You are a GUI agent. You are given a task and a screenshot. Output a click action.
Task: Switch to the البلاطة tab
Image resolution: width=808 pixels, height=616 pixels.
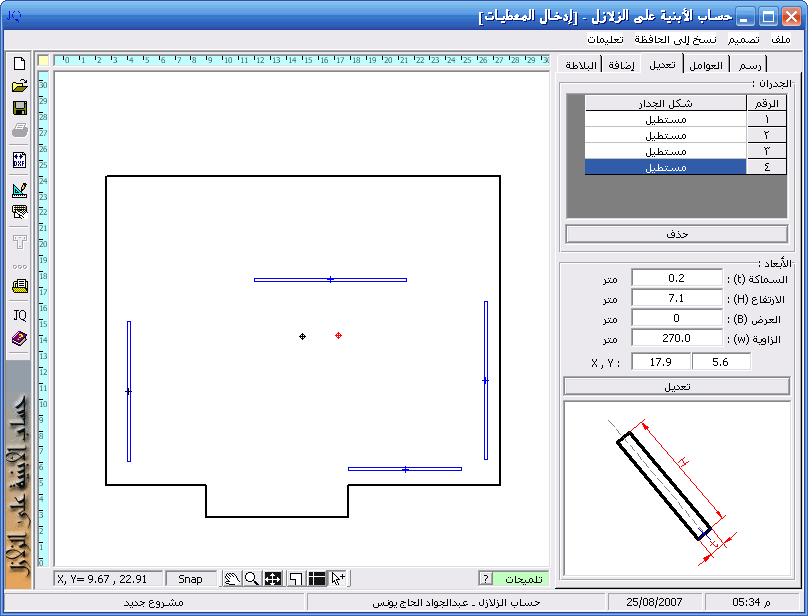(582, 65)
